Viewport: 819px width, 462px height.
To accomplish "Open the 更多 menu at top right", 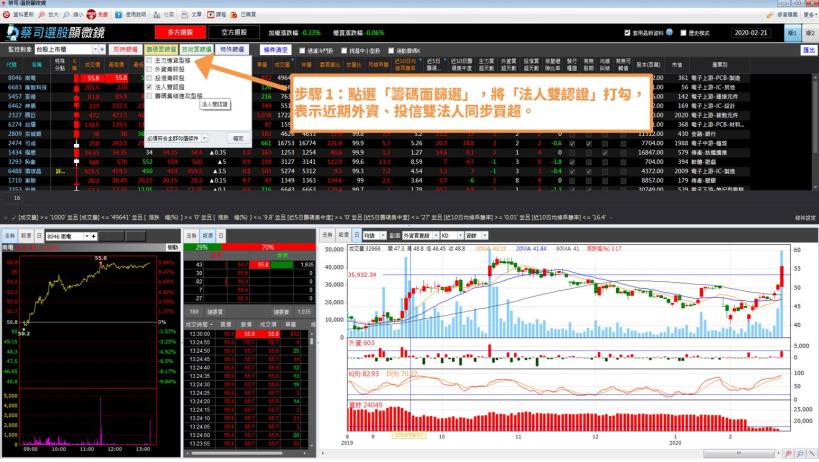I will 809,15.
